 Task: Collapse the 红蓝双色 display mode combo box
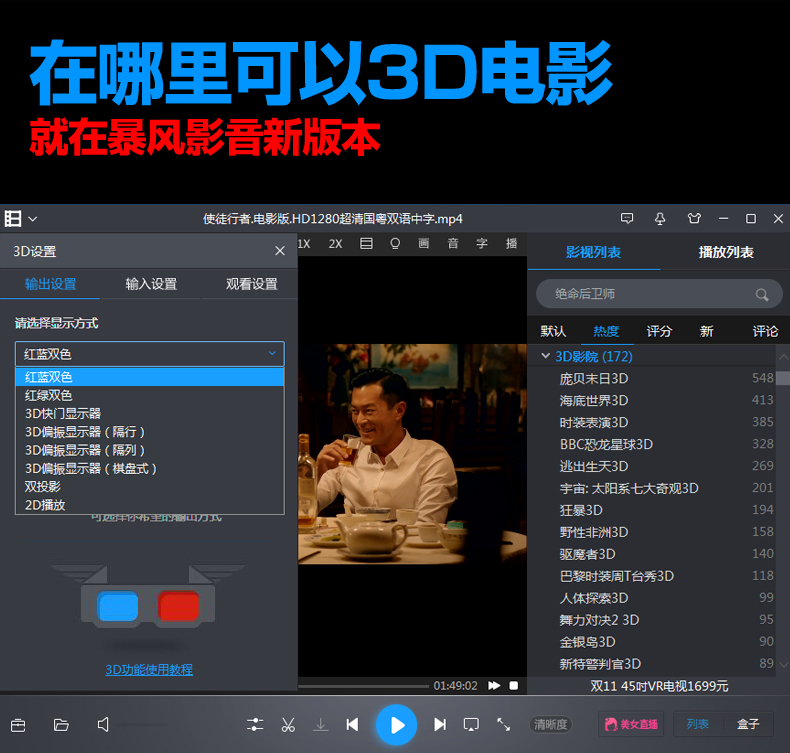(150, 354)
